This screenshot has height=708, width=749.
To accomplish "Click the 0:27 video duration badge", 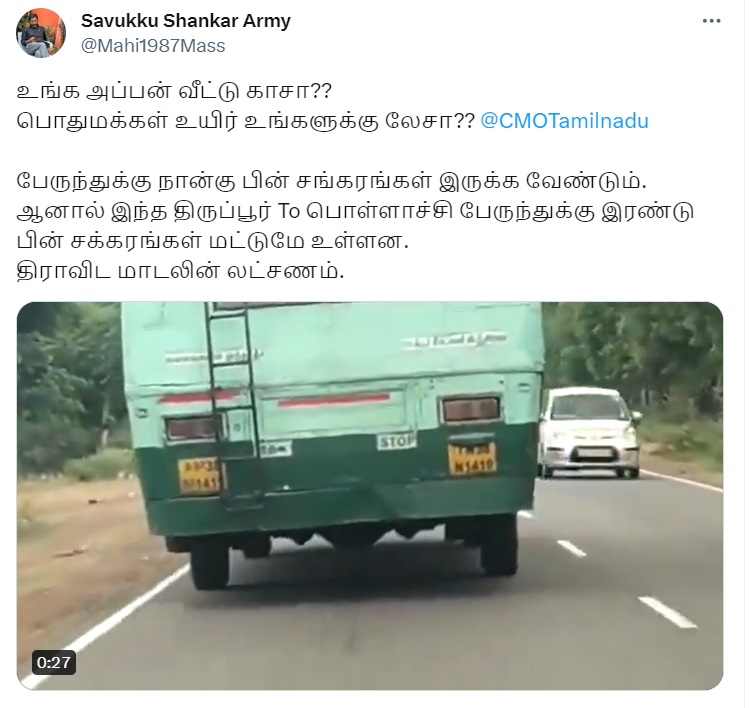I will point(54,663).
